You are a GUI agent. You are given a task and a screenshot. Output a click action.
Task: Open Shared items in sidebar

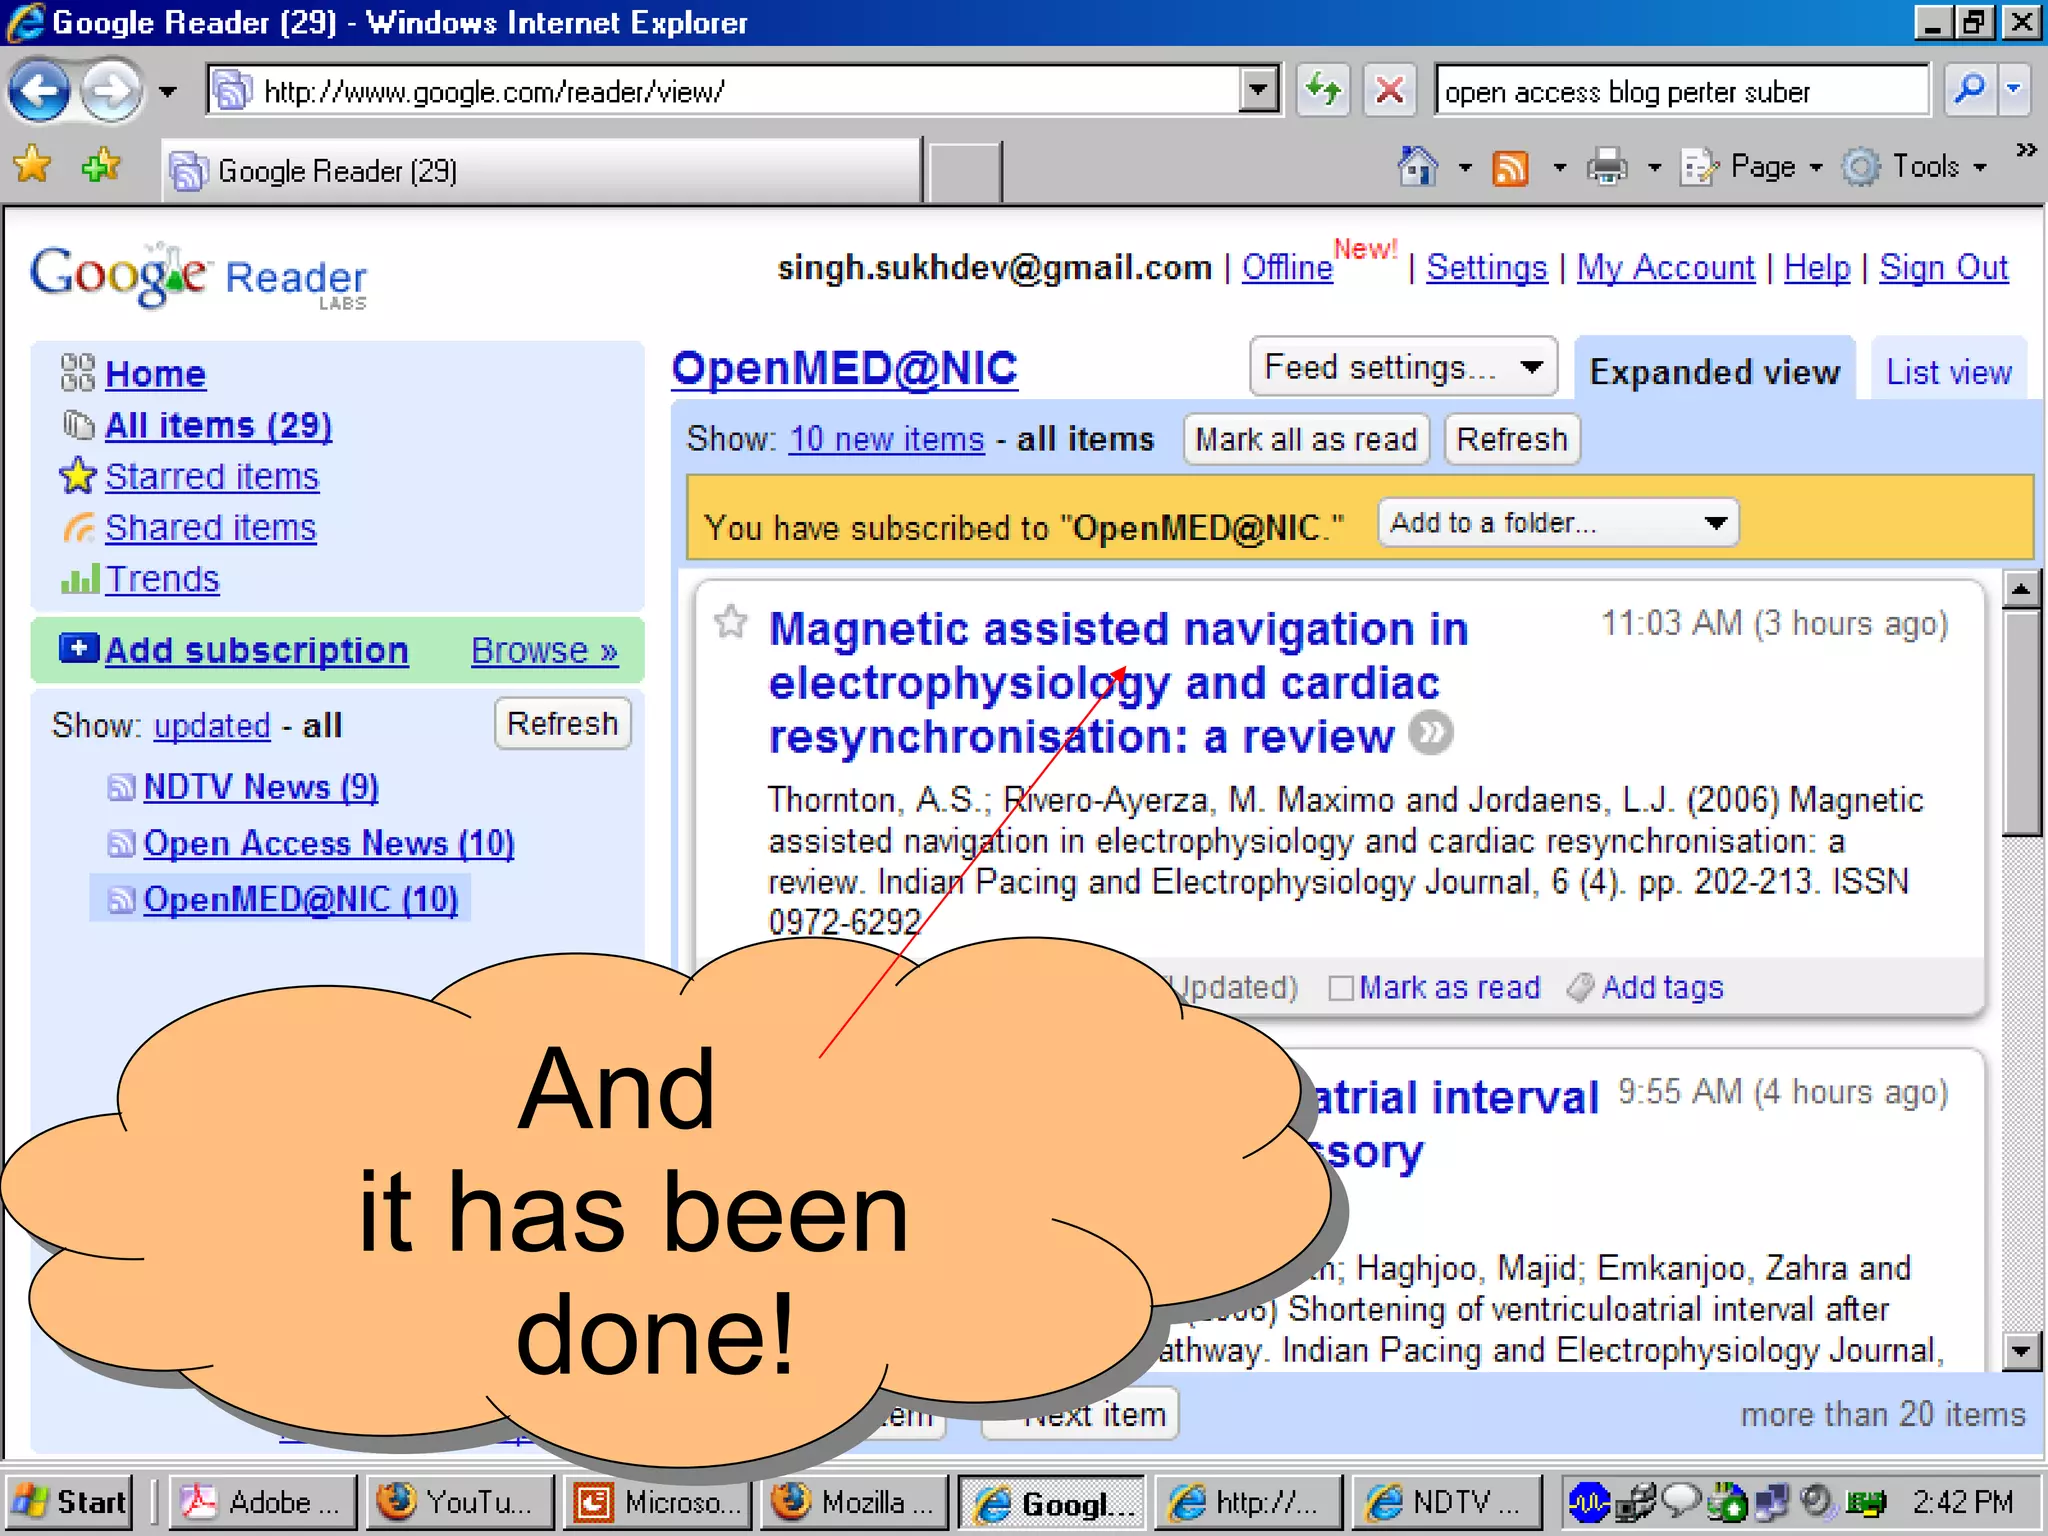(x=210, y=527)
